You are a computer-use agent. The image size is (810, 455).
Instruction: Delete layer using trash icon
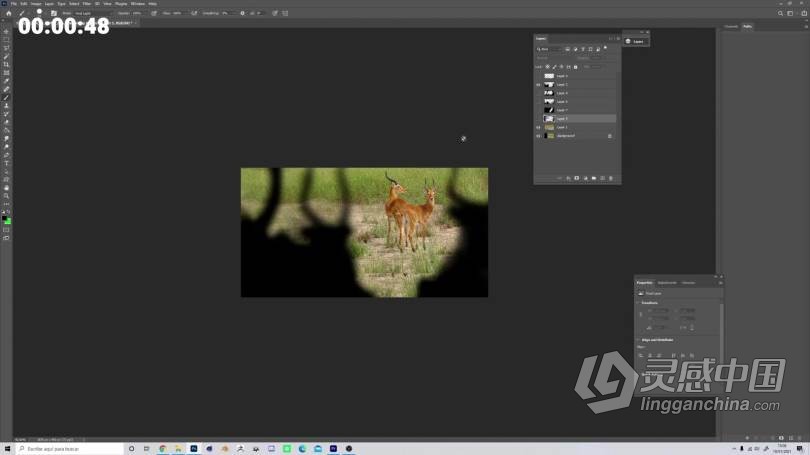pos(611,178)
